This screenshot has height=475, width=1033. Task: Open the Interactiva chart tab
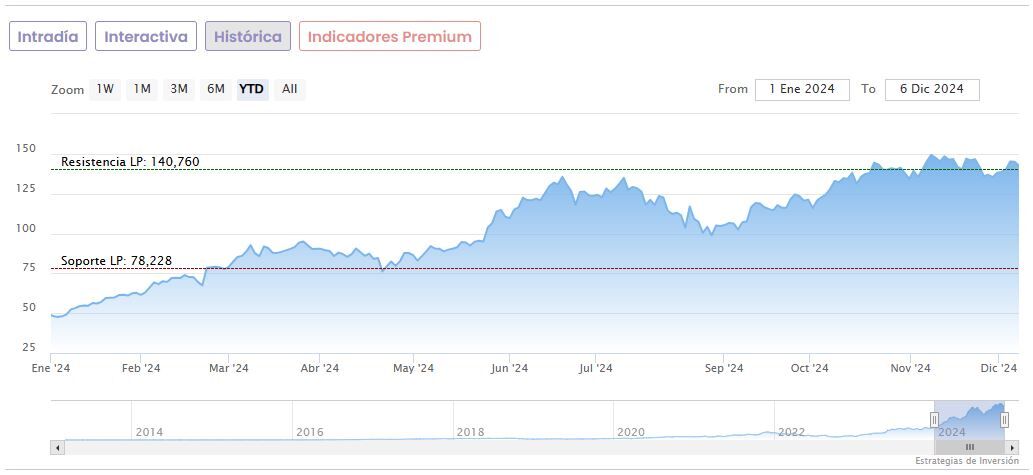point(146,37)
